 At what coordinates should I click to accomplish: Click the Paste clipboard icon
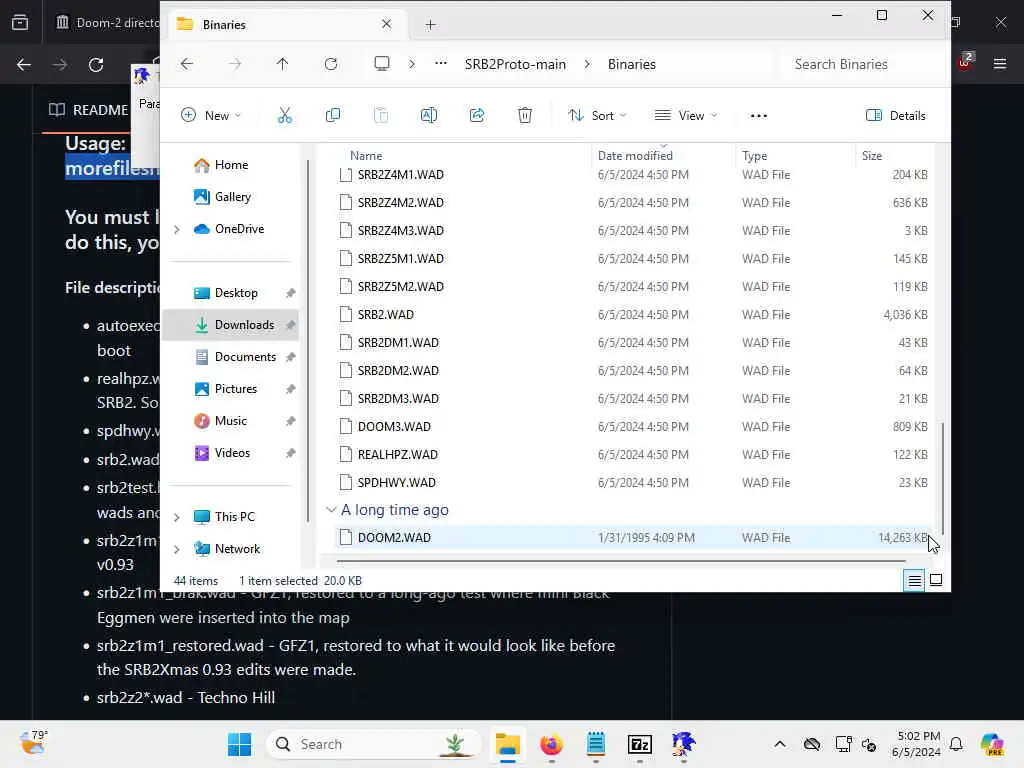(381, 116)
